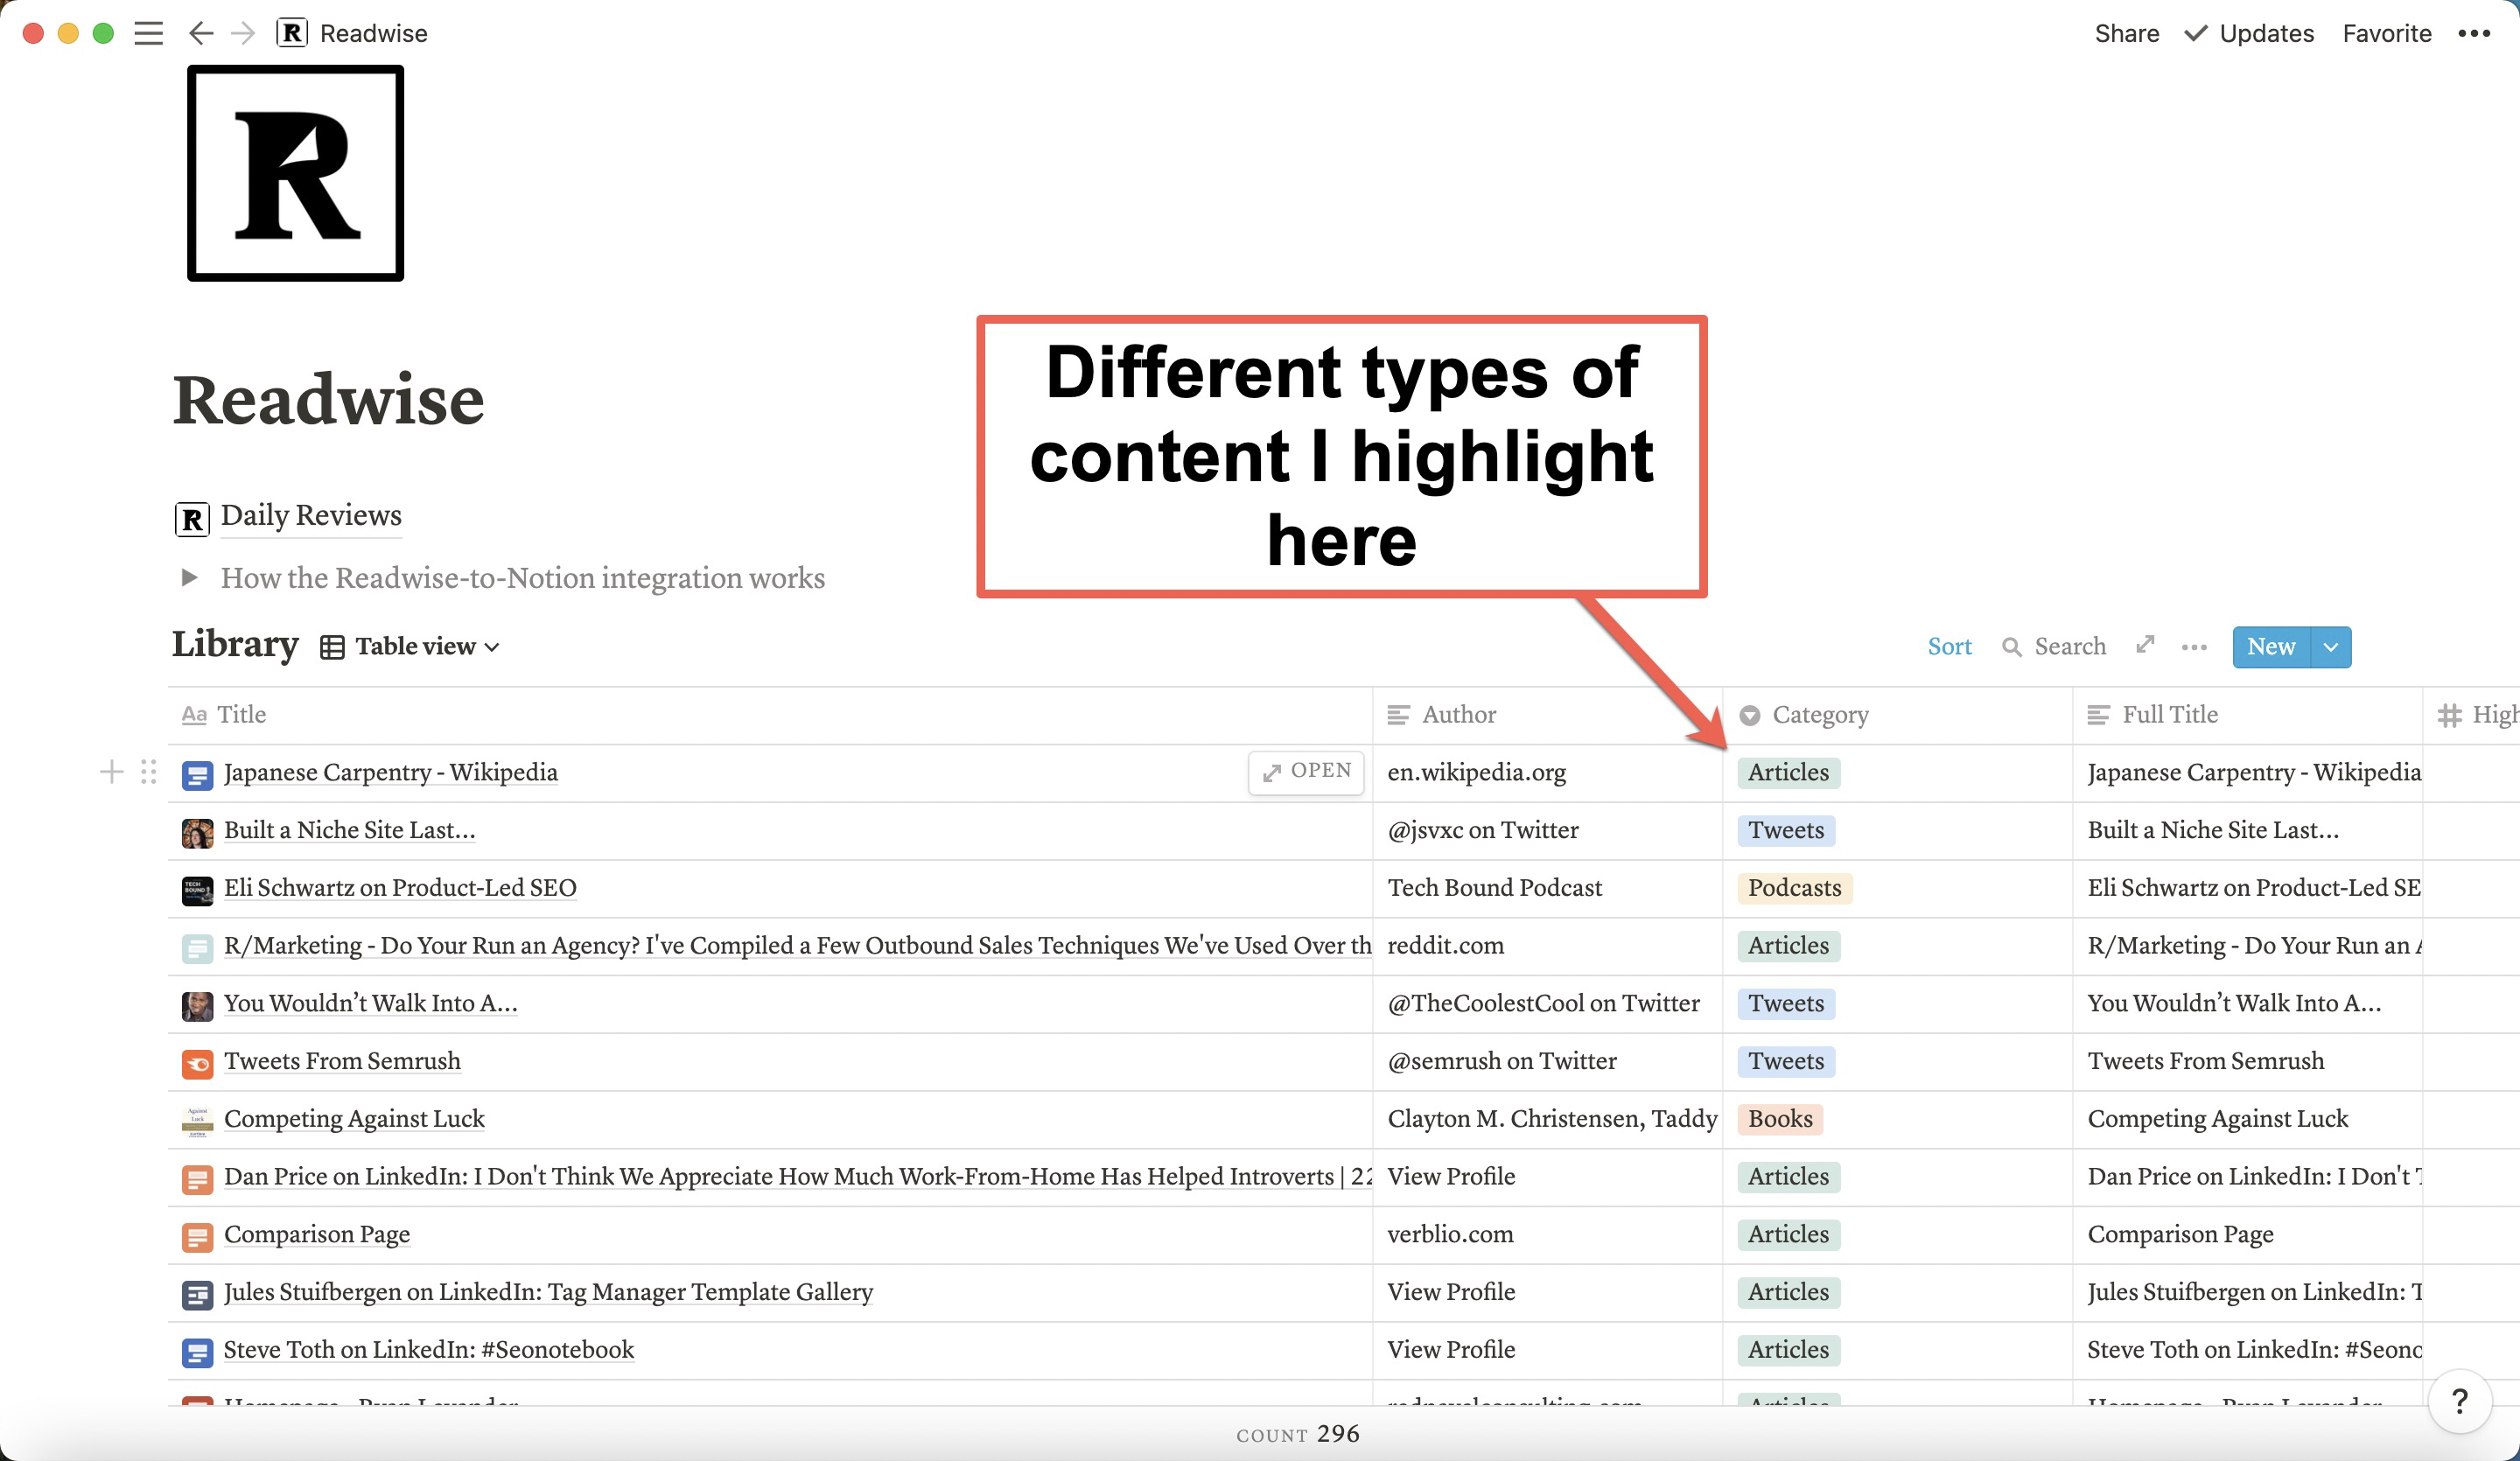Screen dimensions: 2520x1461
Task: Click Share in the top bar
Action: coord(2126,33)
